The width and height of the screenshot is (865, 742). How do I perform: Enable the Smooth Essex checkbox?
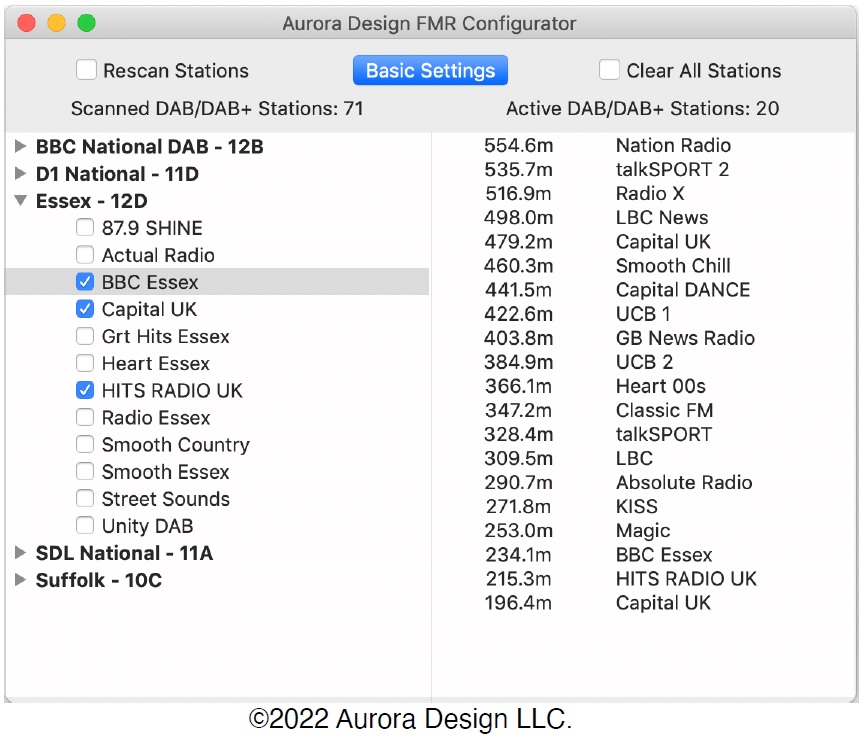(x=84, y=471)
